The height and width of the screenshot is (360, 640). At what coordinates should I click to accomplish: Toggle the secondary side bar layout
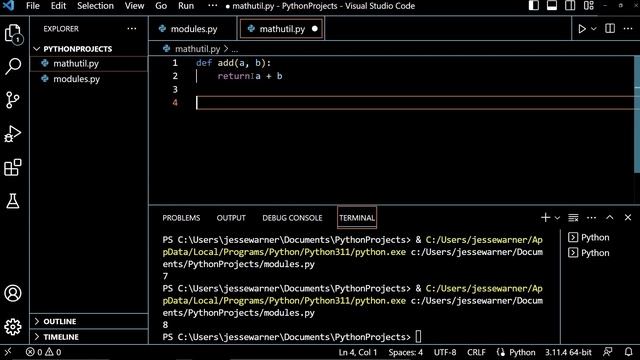[x=570, y=5]
